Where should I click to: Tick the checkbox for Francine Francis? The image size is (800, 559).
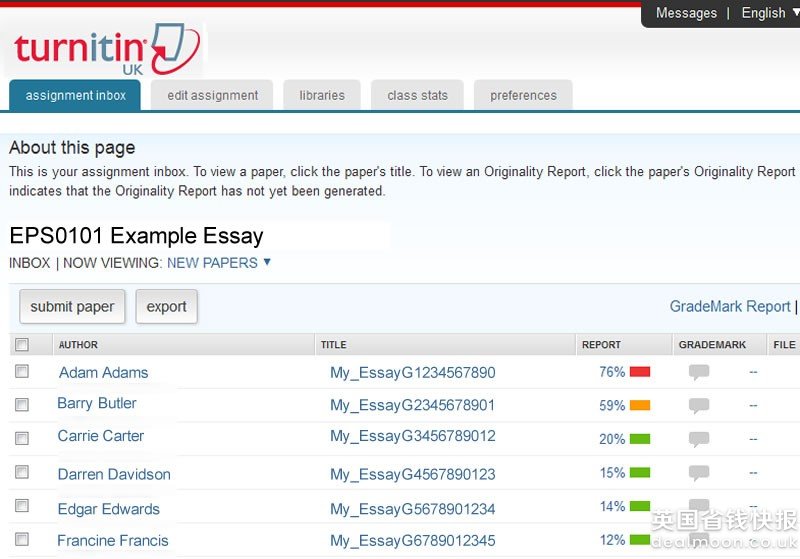click(22, 540)
